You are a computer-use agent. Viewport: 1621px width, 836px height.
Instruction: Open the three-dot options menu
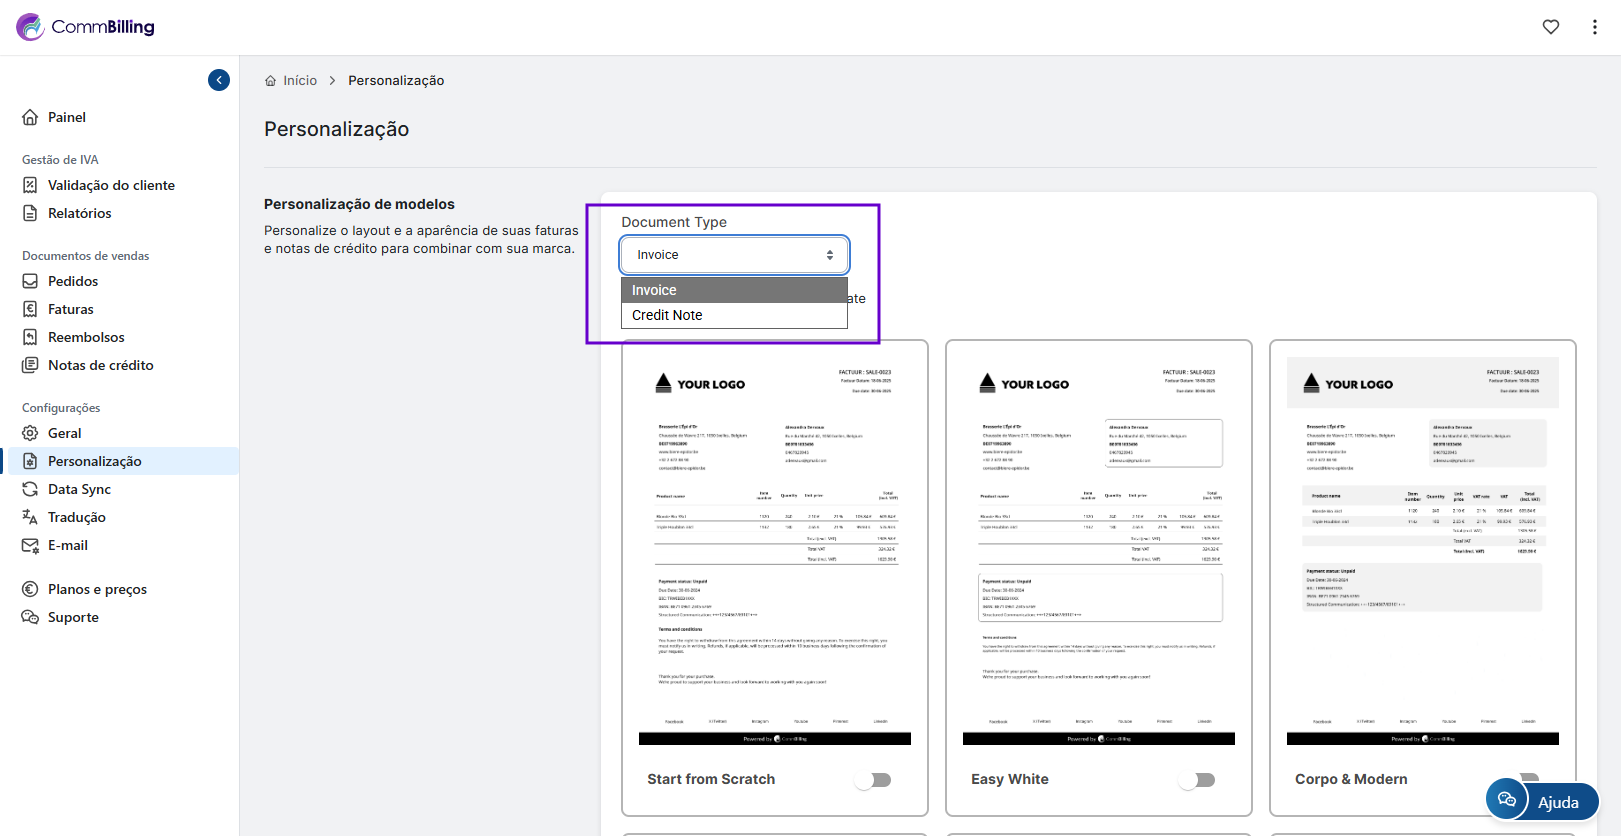click(x=1594, y=27)
